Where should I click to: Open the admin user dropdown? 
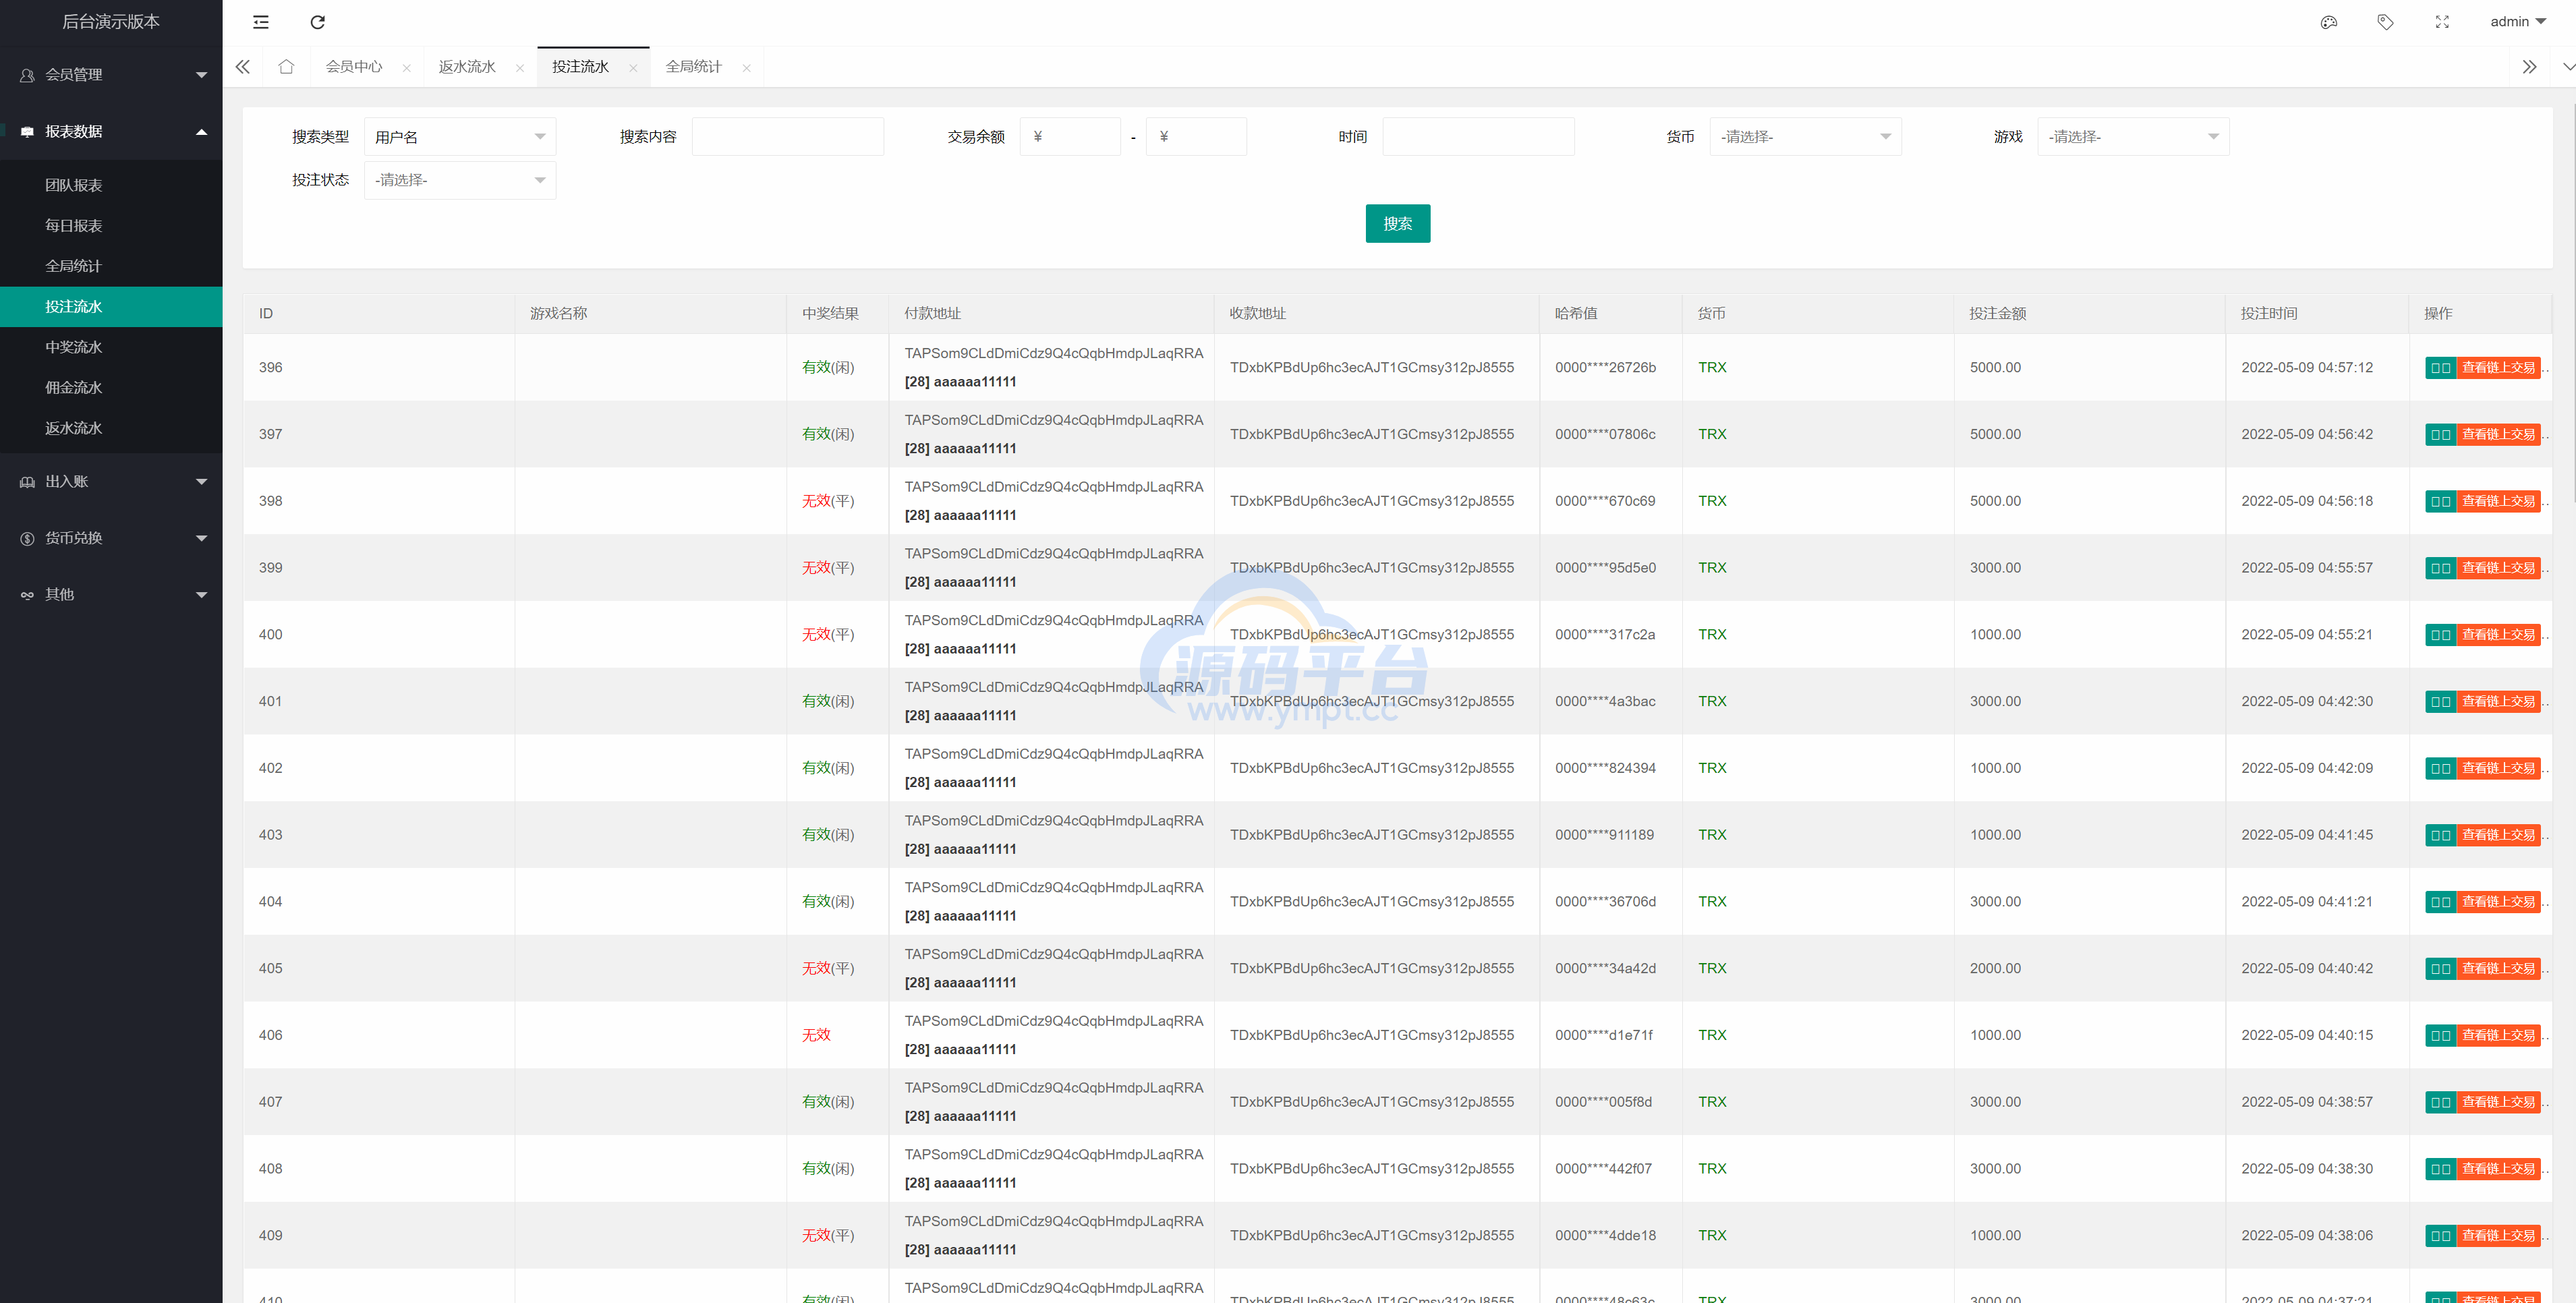pos(2517,22)
